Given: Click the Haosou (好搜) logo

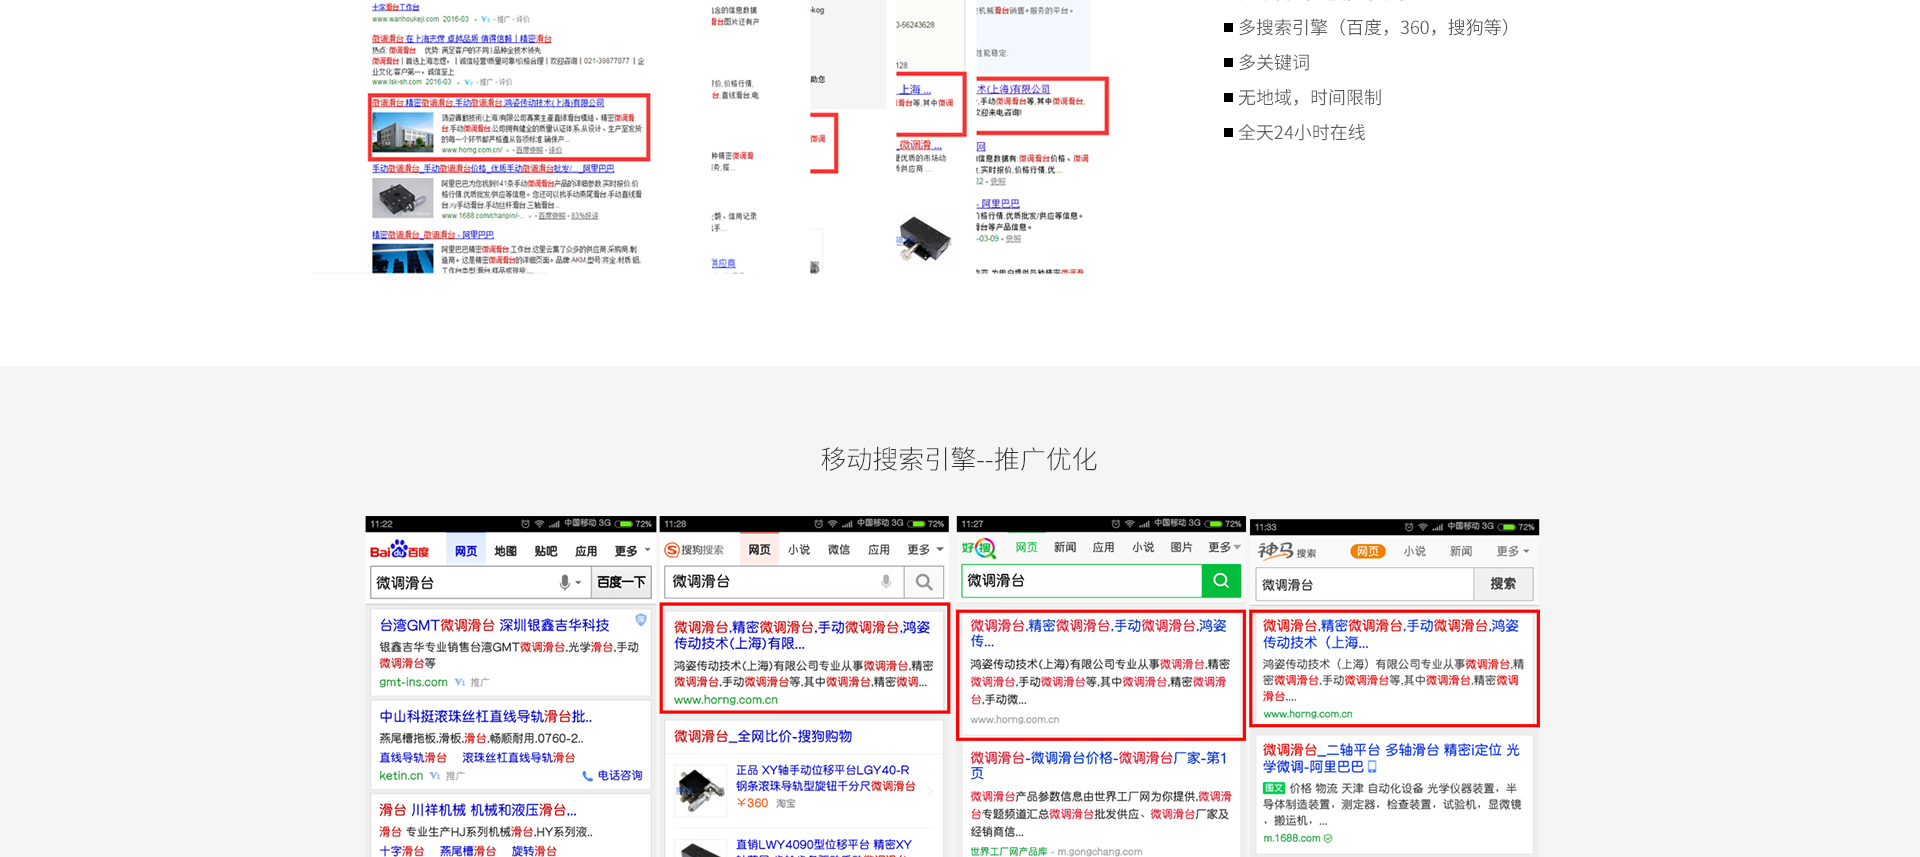Looking at the screenshot, I should [979, 548].
